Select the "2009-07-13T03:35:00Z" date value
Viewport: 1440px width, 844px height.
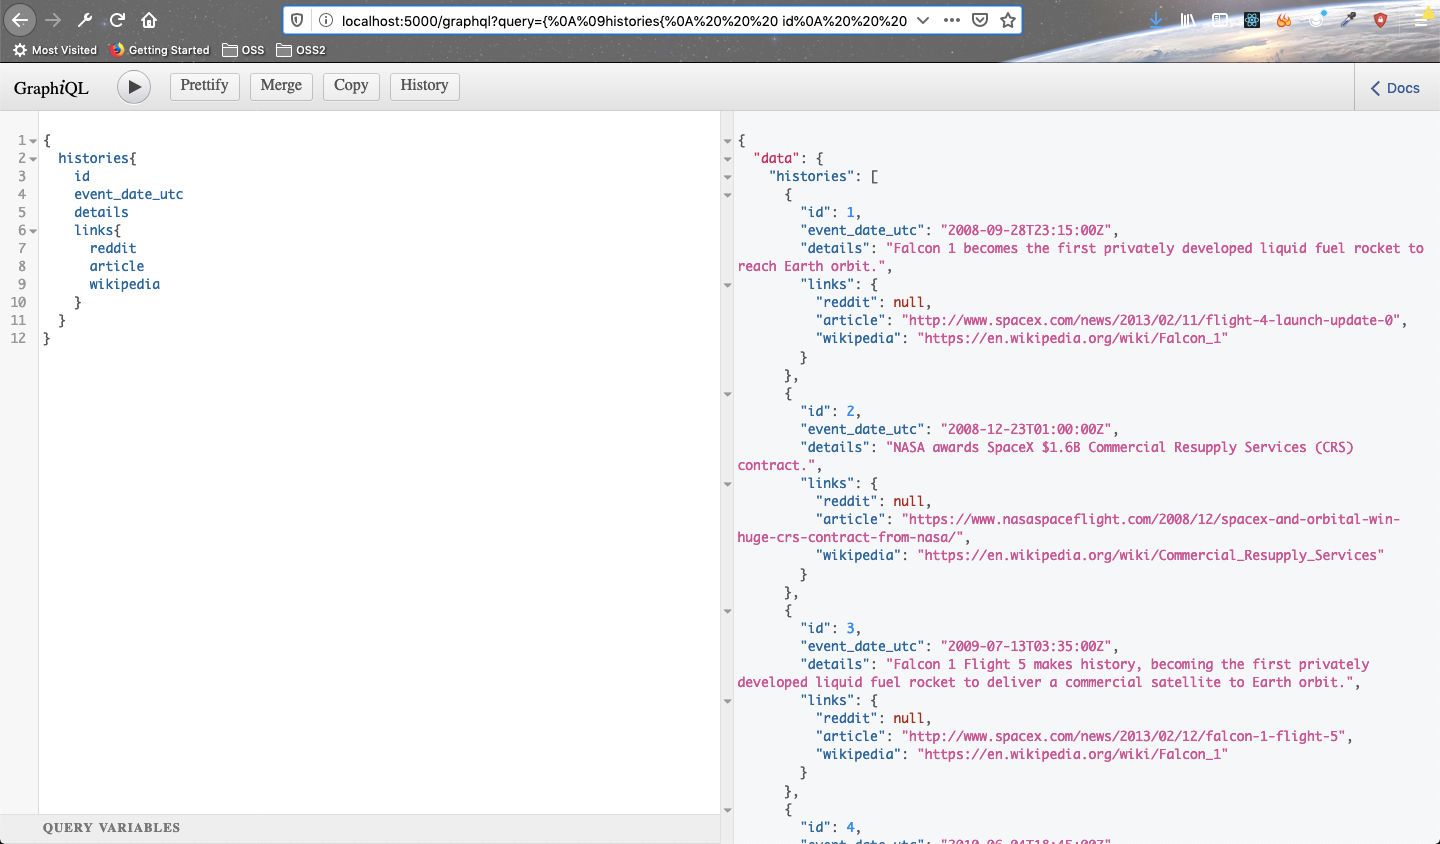(x=1028, y=646)
